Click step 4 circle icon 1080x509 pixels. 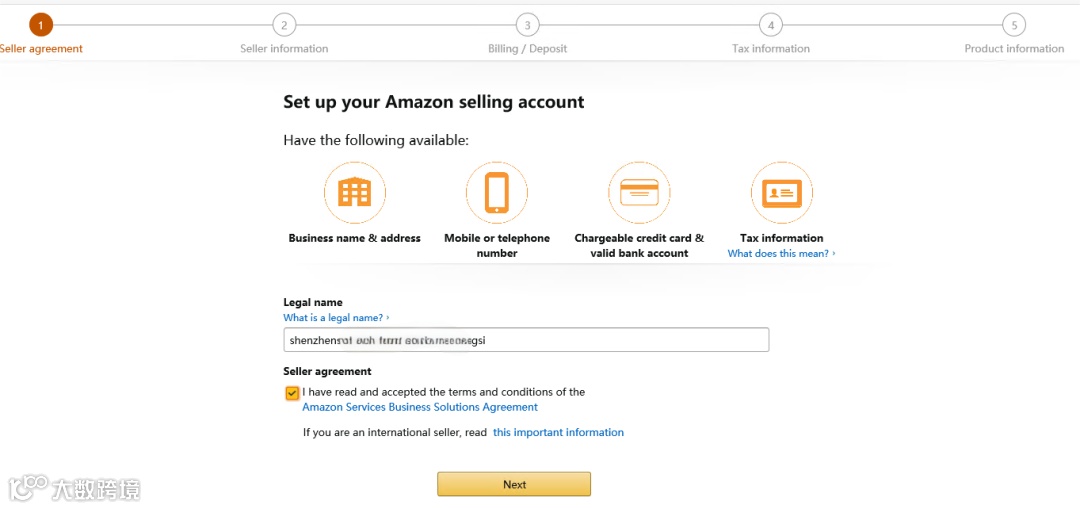pyautogui.click(x=770, y=25)
